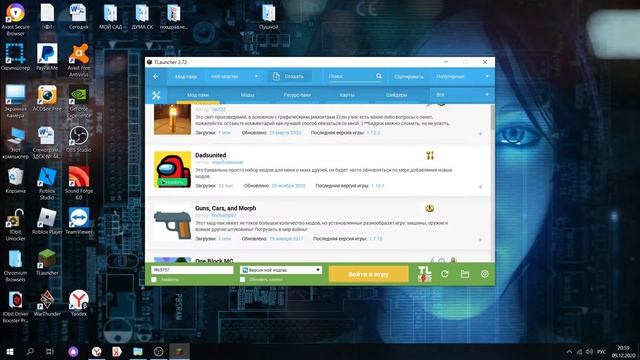The height and width of the screenshot is (360, 640).
Task: Open the Сегодня Word document on the desktop
Action: 78,17
